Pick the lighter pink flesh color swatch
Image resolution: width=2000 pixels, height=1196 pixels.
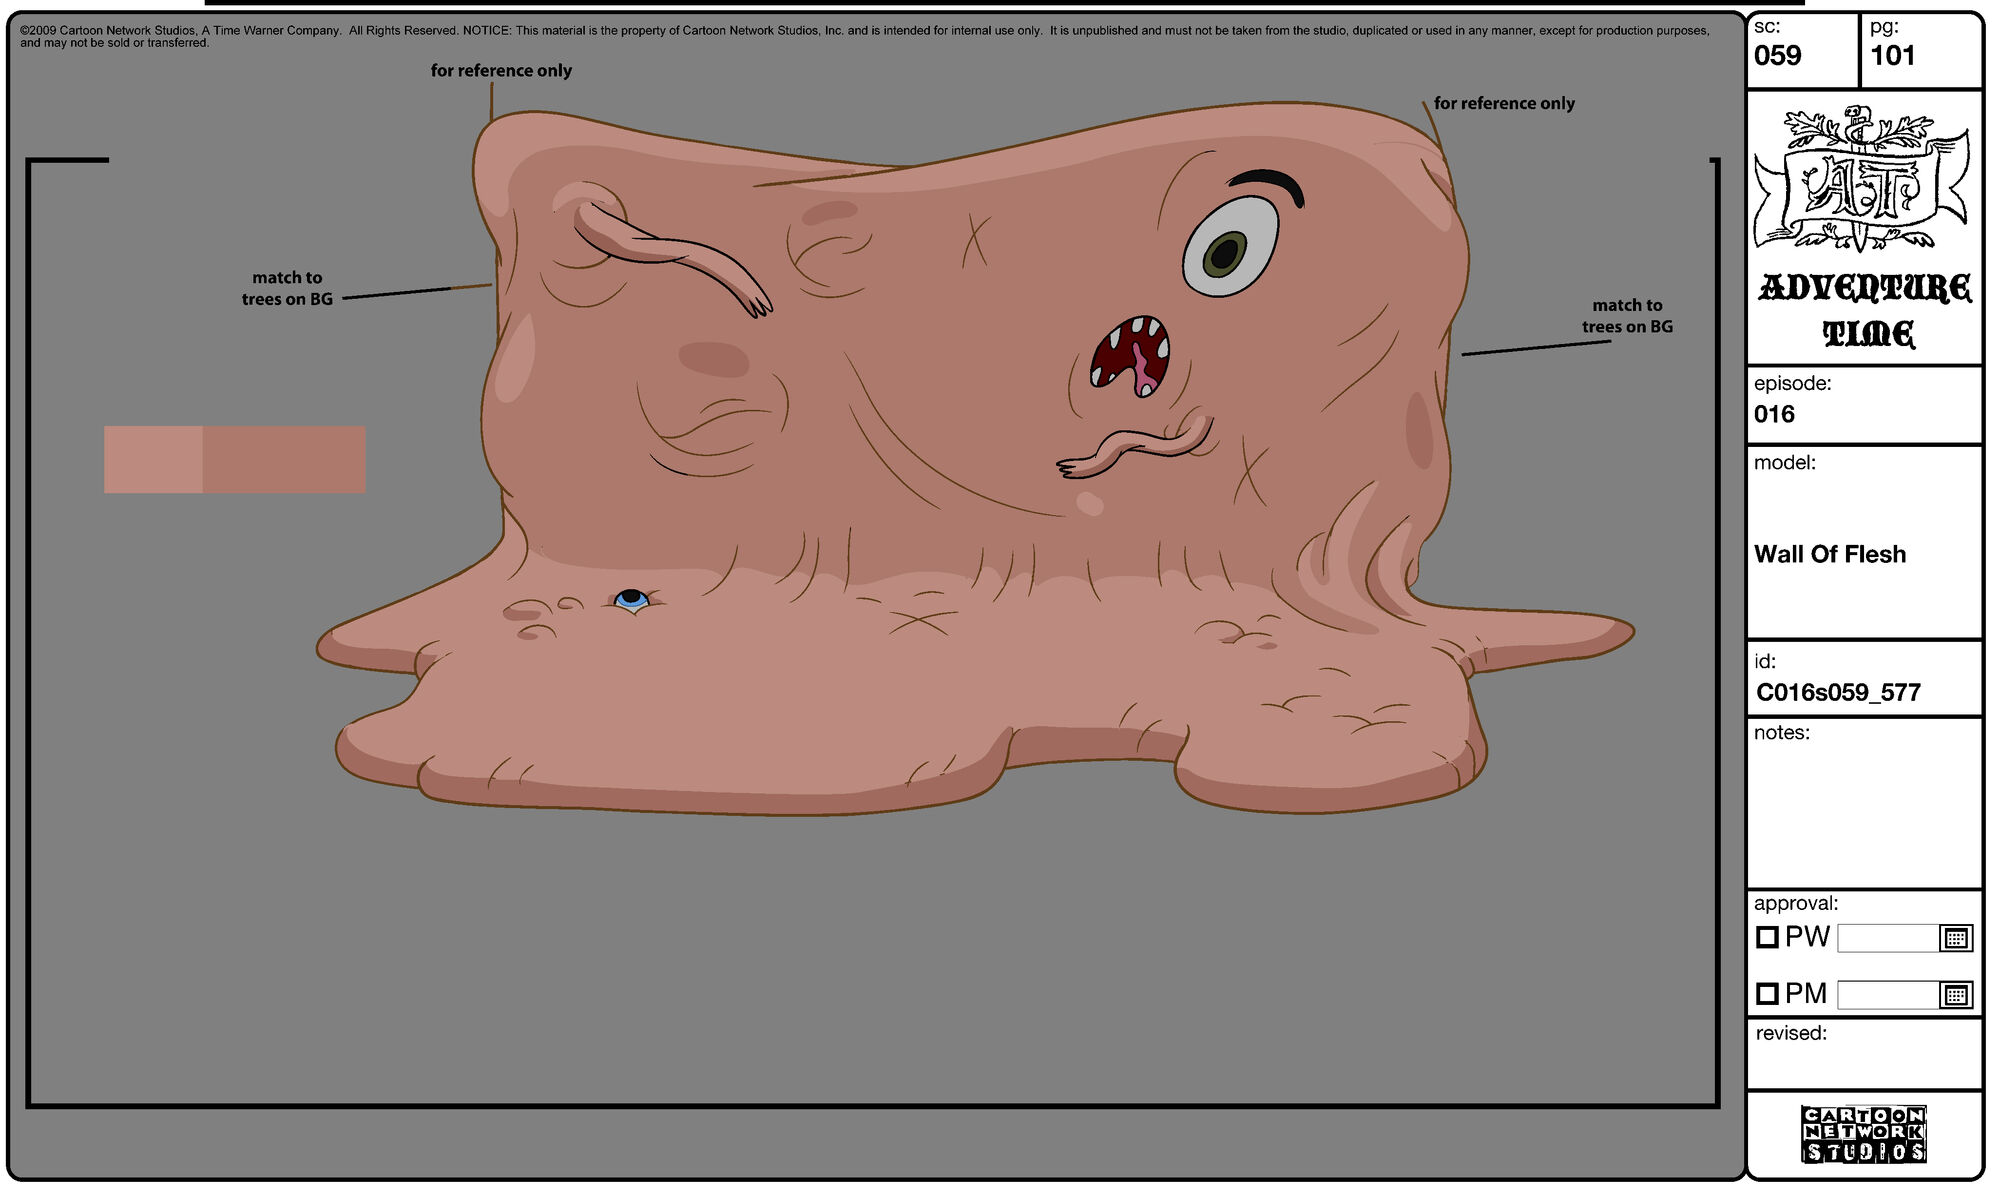pos(153,459)
